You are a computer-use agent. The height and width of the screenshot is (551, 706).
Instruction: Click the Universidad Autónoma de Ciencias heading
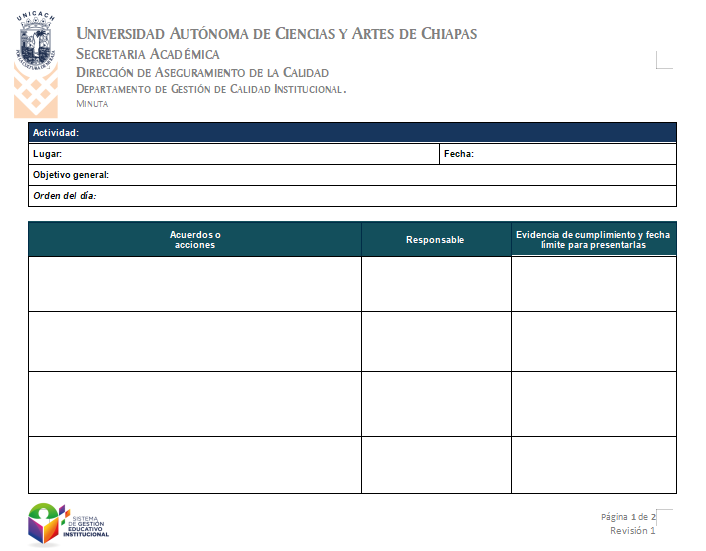coord(277,34)
